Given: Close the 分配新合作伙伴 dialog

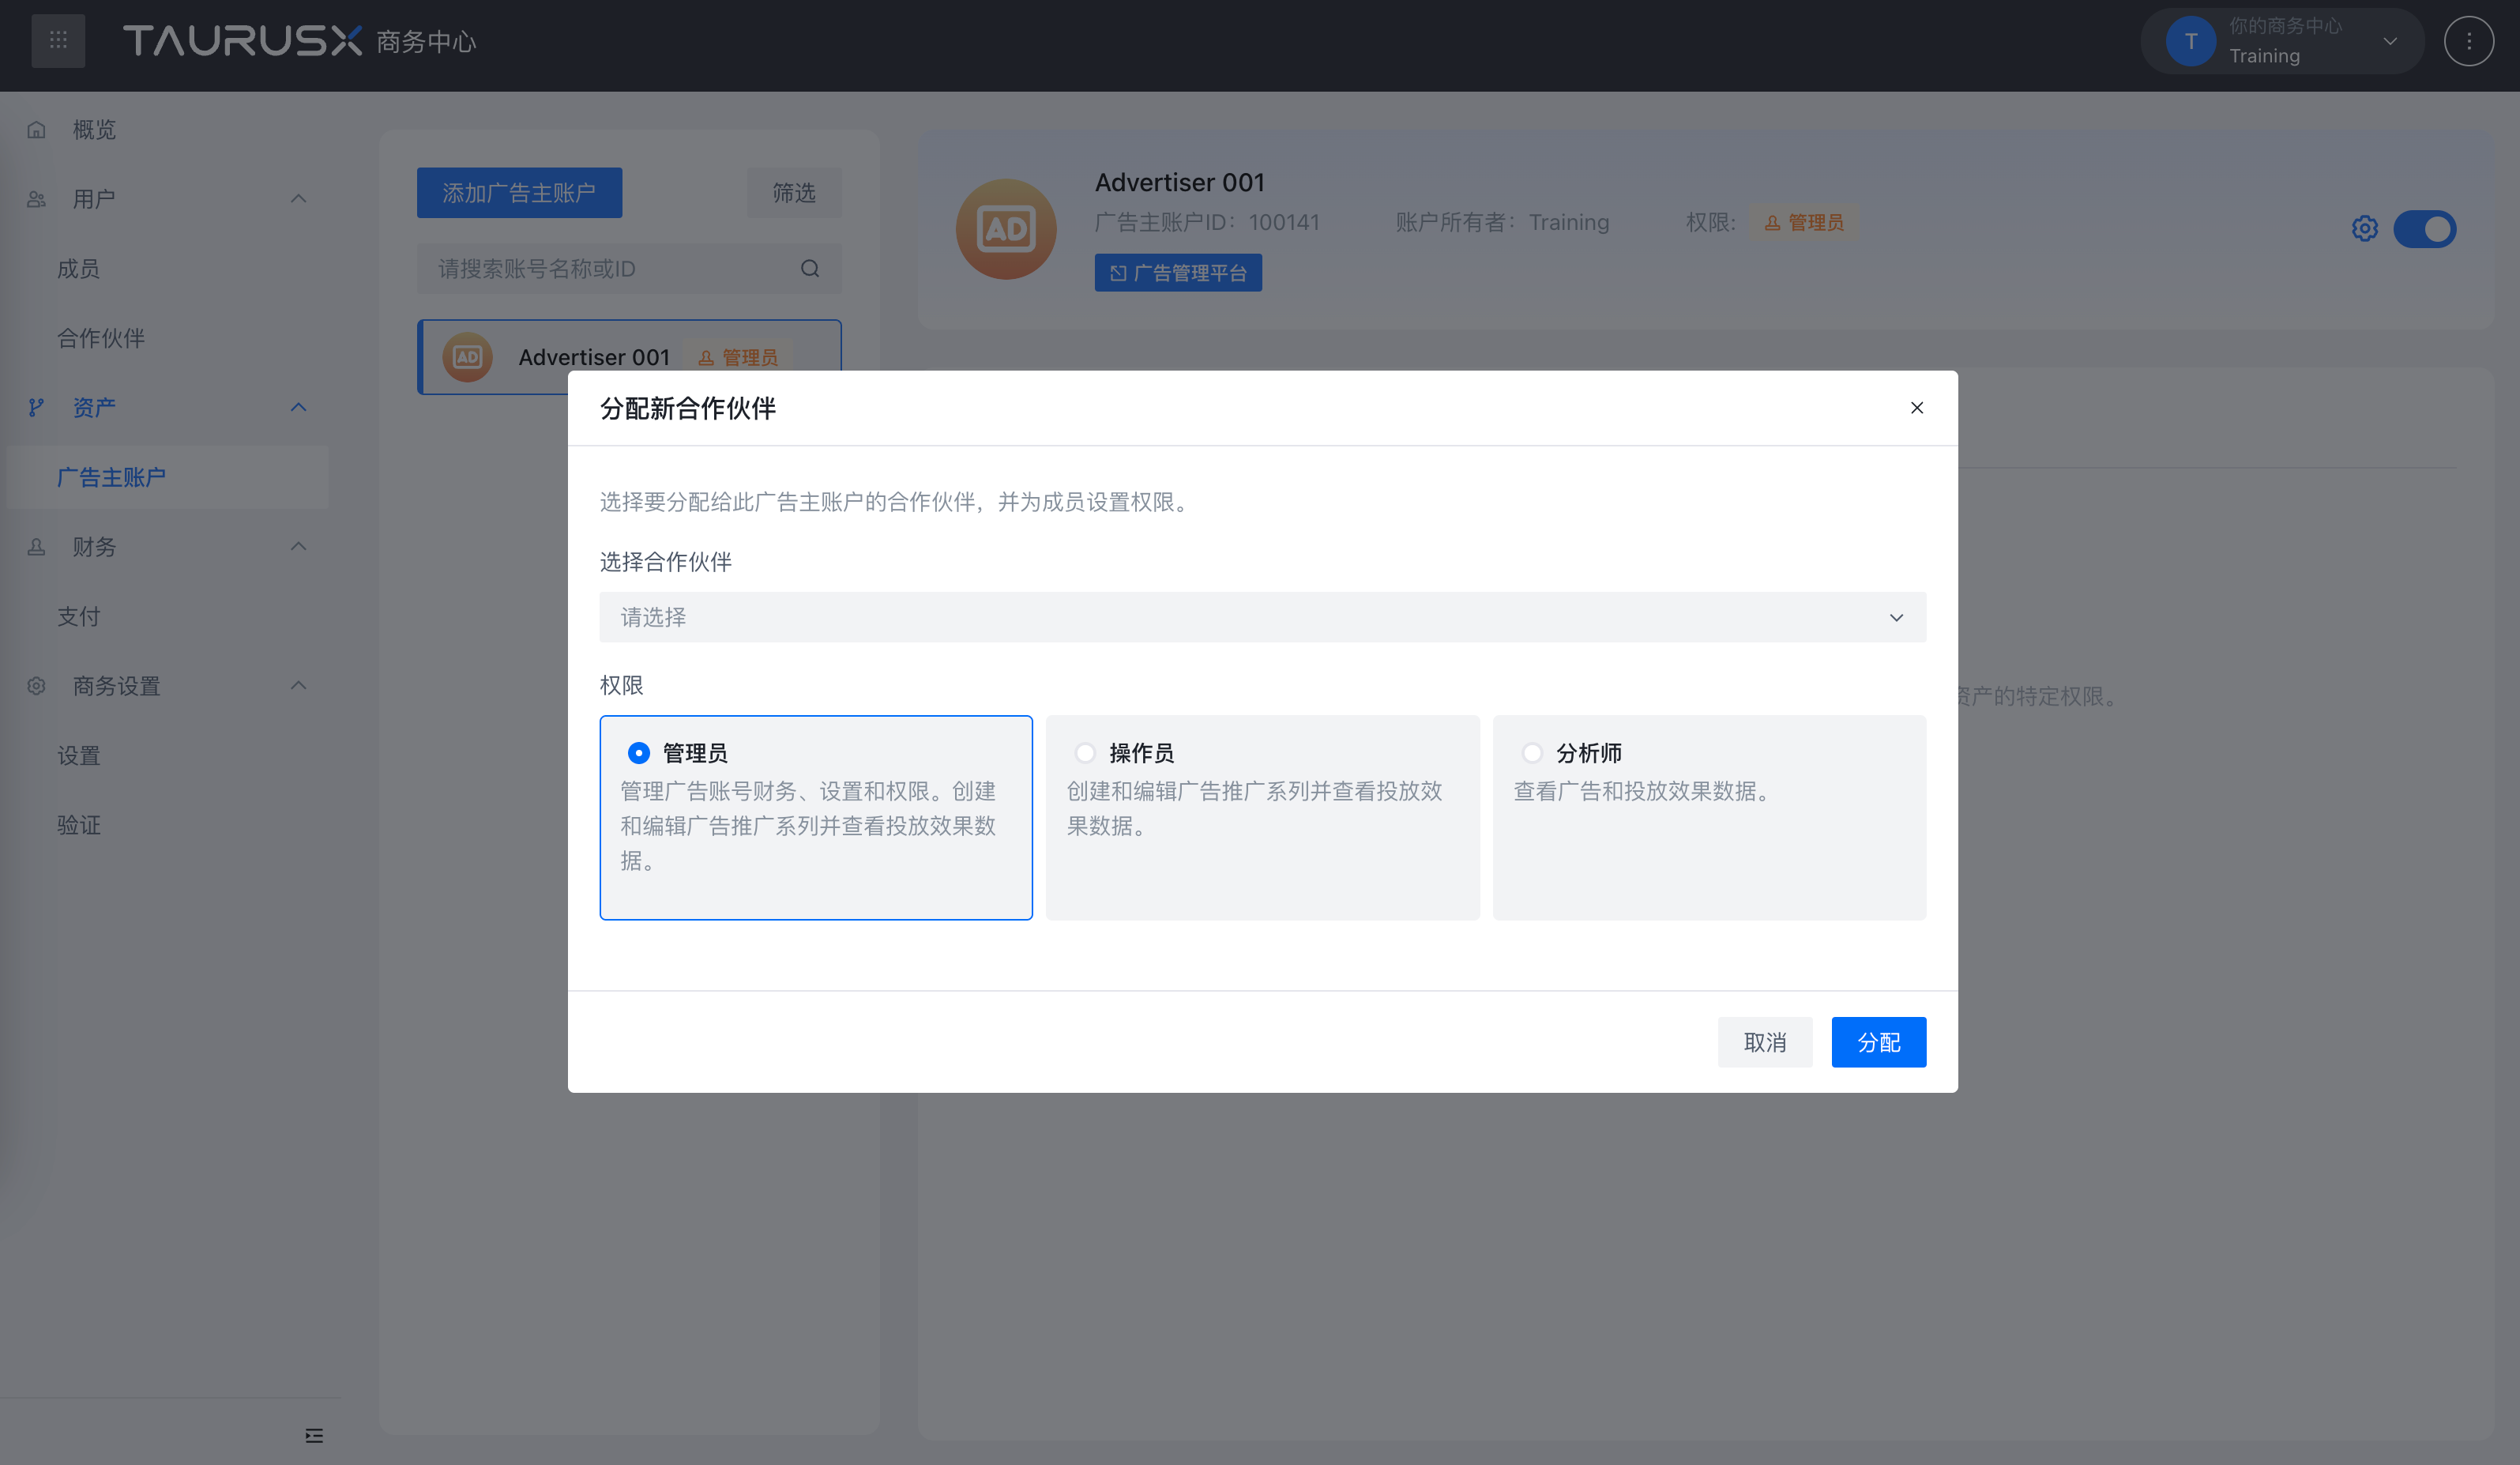Looking at the screenshot, I should click(1916, 407).
